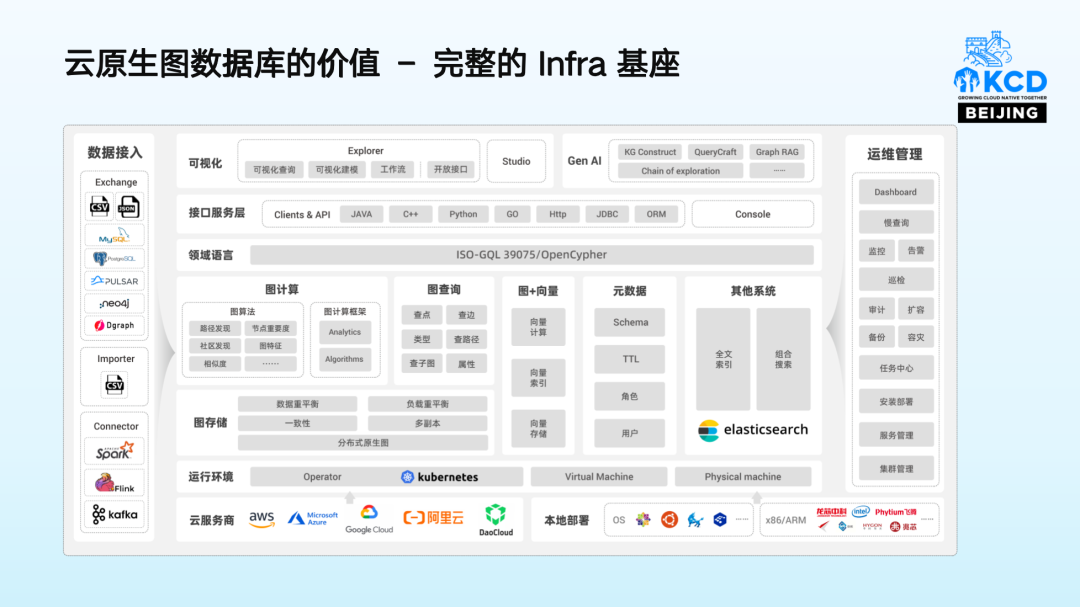Image resolution: width=1080 pixels, height=607 pixels.
Task: Click the Intel logo
Action: [860, 512]
